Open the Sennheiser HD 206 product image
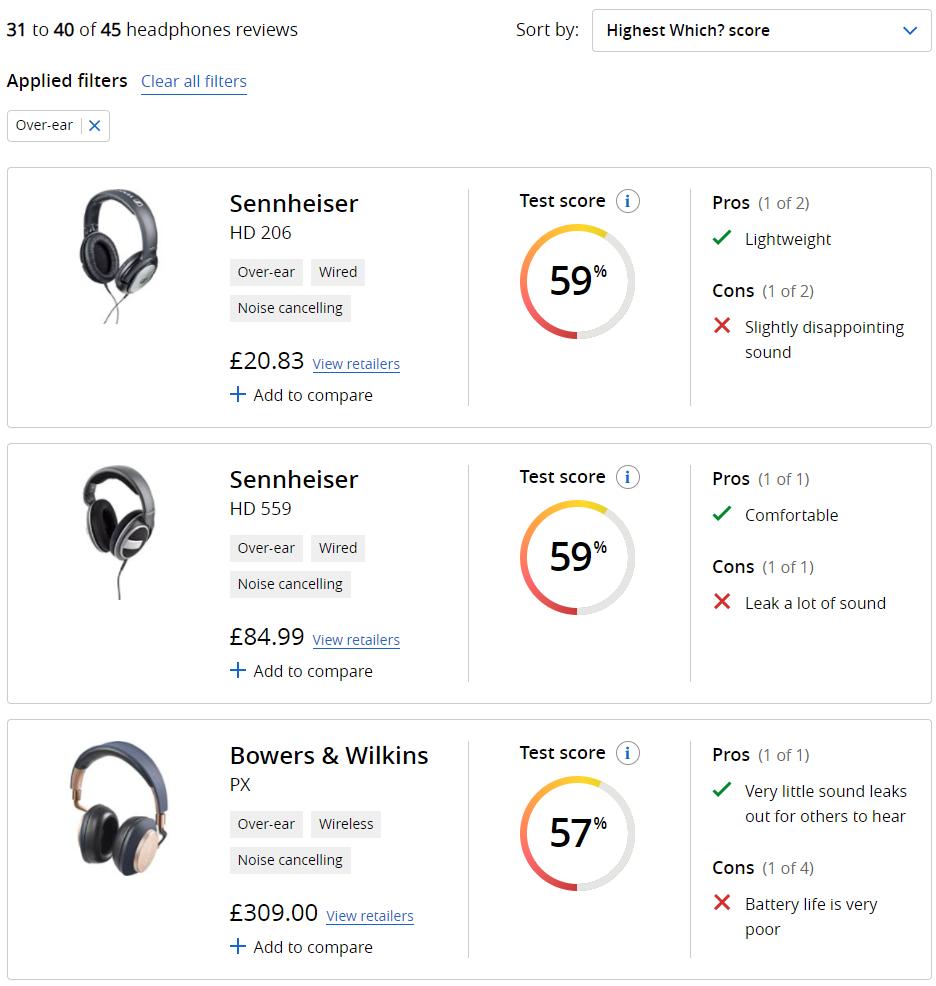The image size is (936, 986). (x=118, y=255)
